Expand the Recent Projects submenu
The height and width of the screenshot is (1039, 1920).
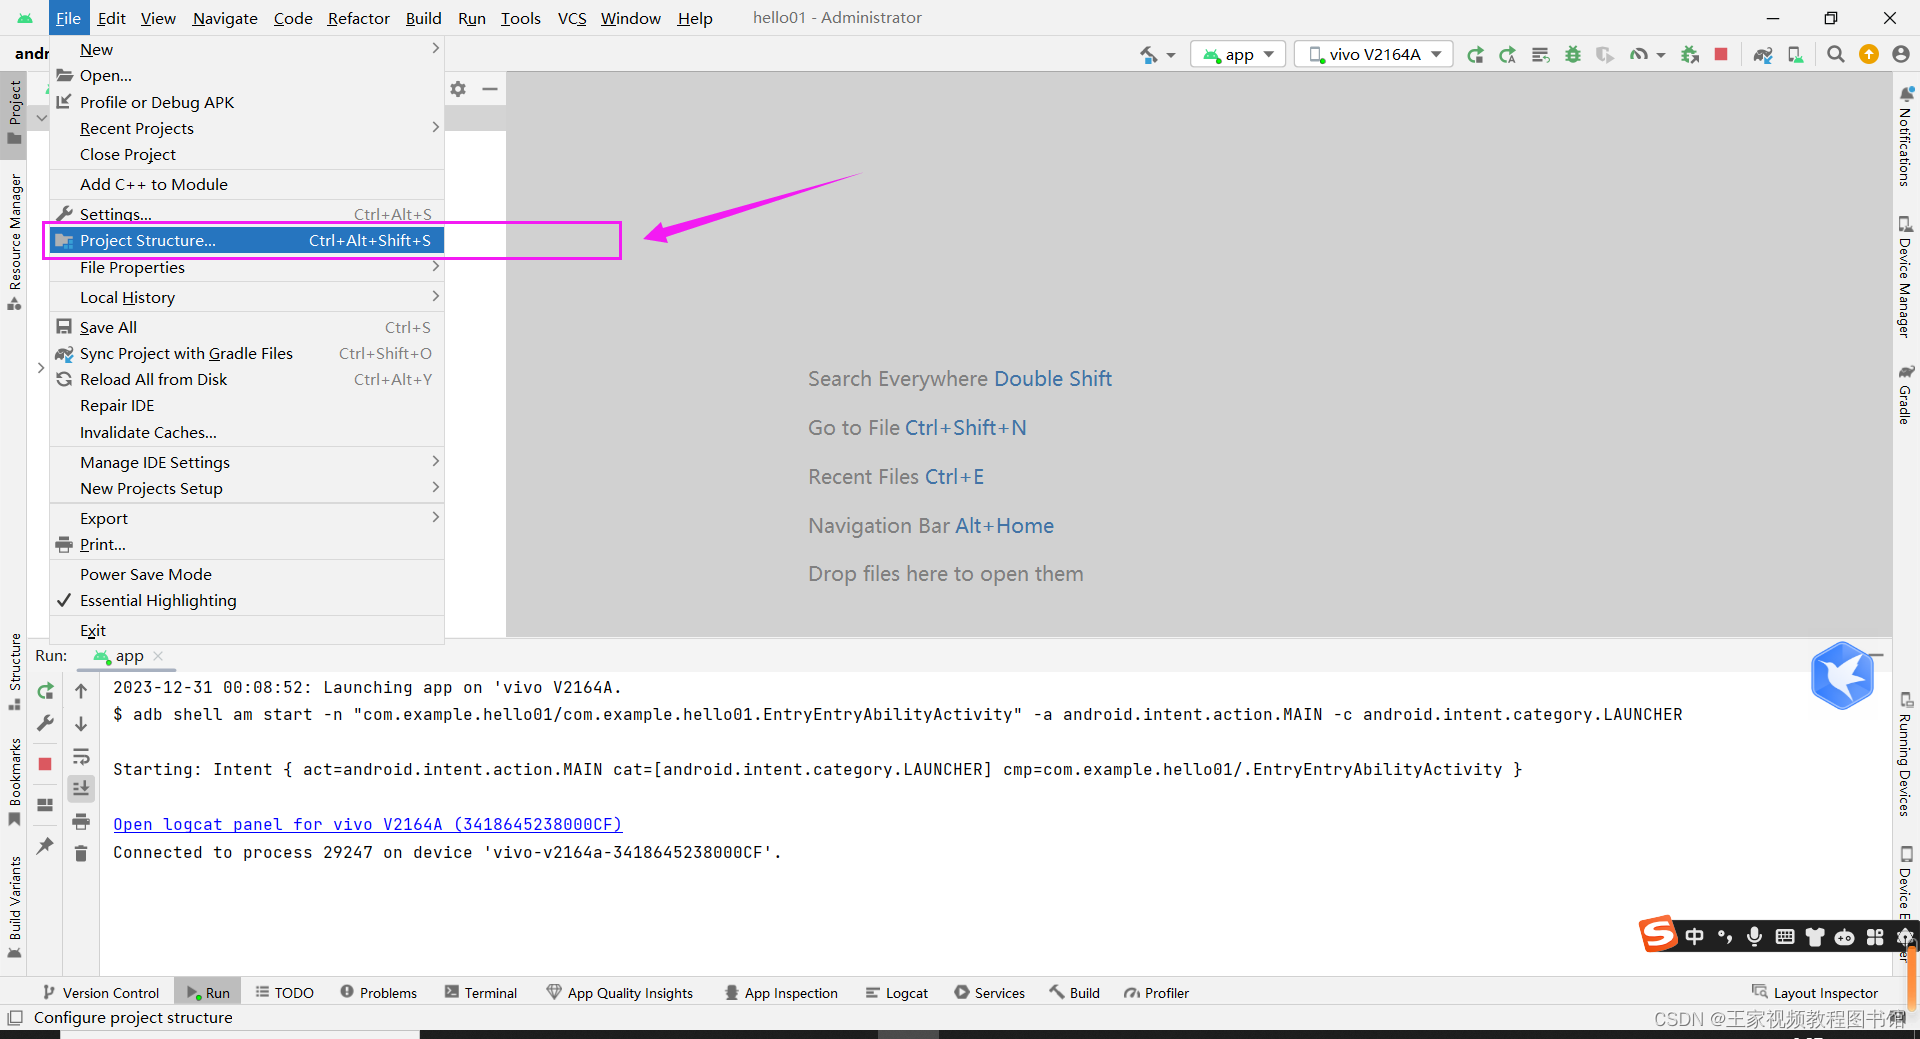click(247, 129)
